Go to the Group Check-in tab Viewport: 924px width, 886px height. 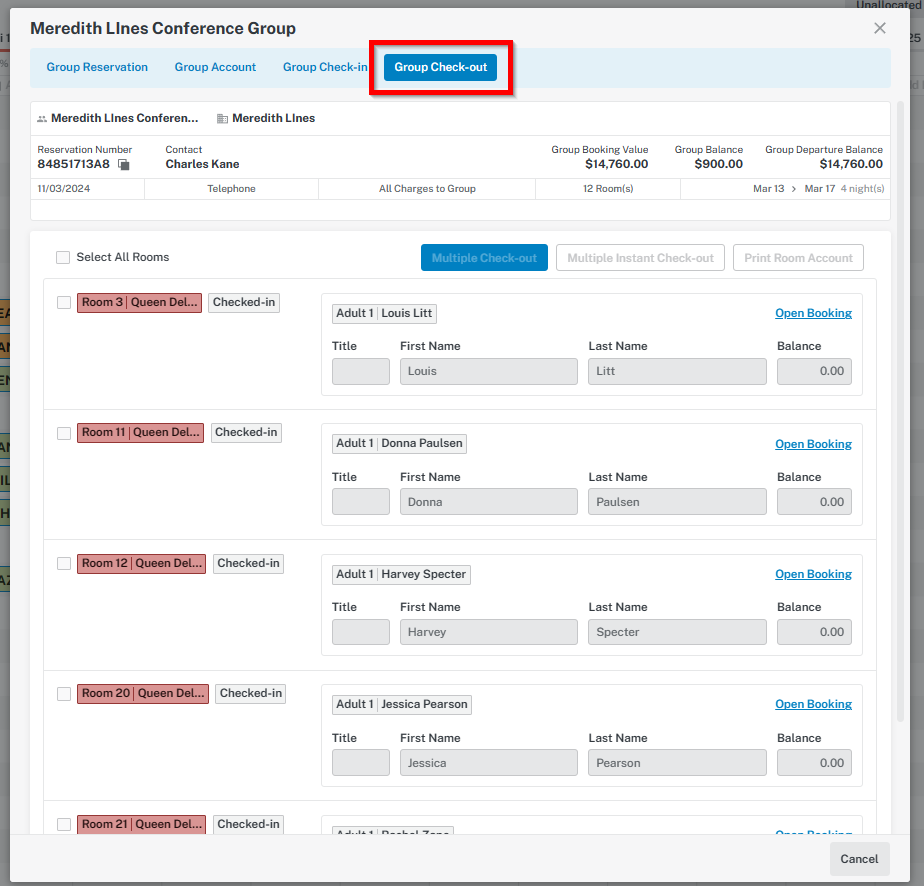click(325, 67)
